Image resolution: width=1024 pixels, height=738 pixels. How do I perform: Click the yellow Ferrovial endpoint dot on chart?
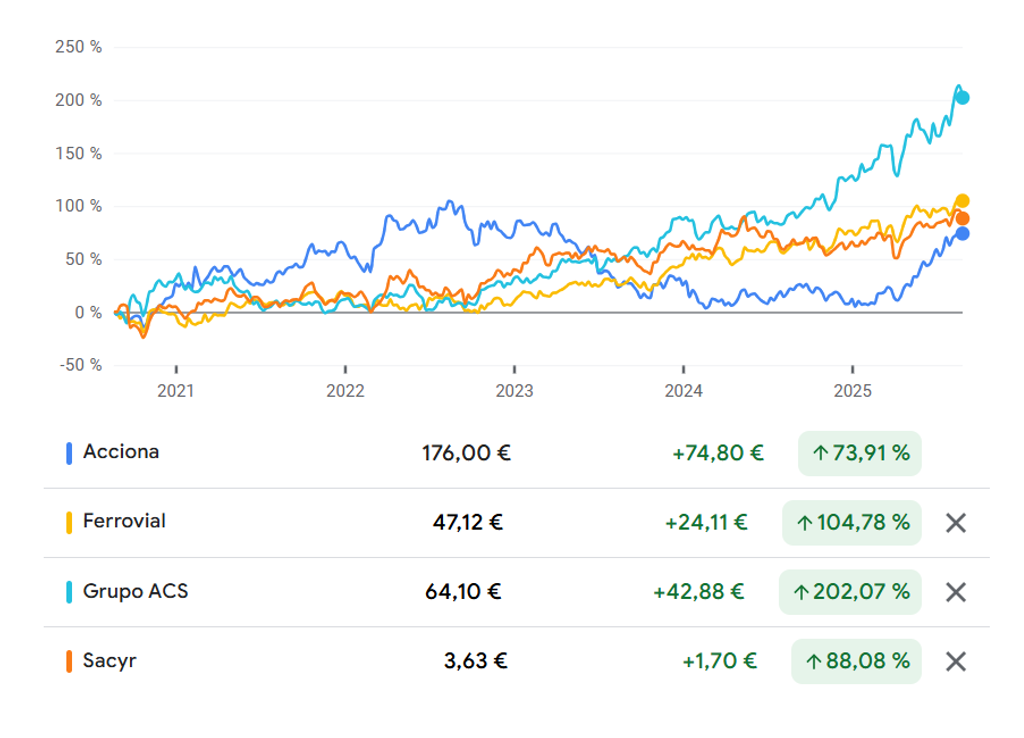[962, 201]
